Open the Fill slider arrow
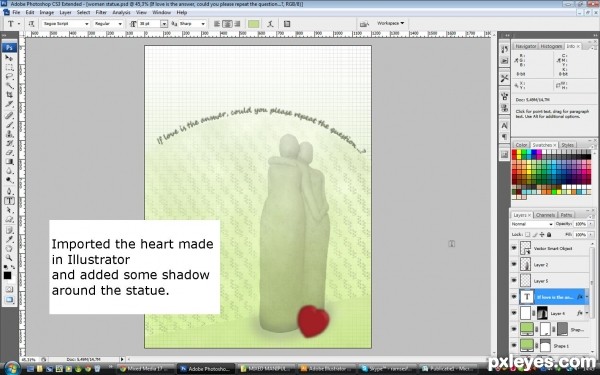 coord(591,234)
